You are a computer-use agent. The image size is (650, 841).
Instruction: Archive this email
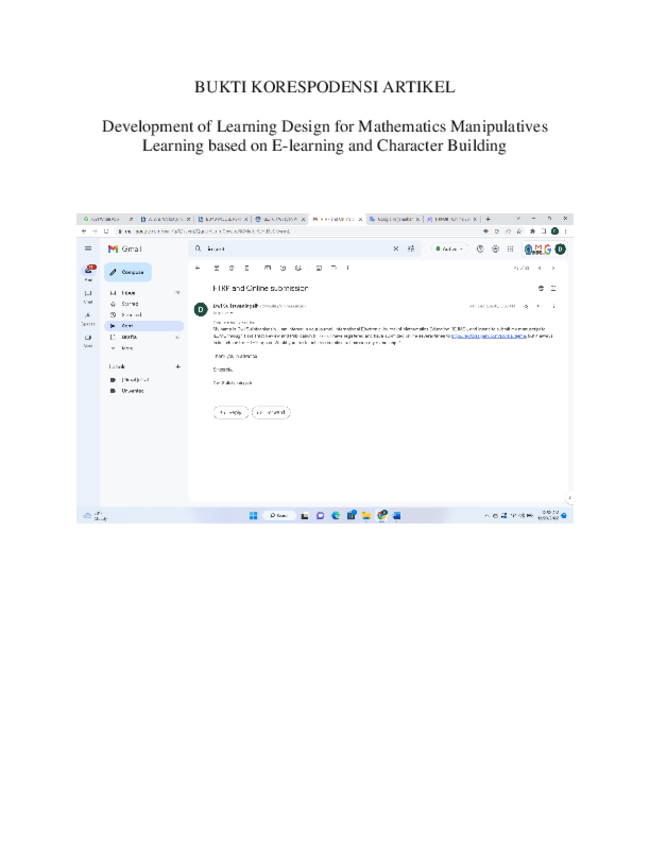pos(217,268)
